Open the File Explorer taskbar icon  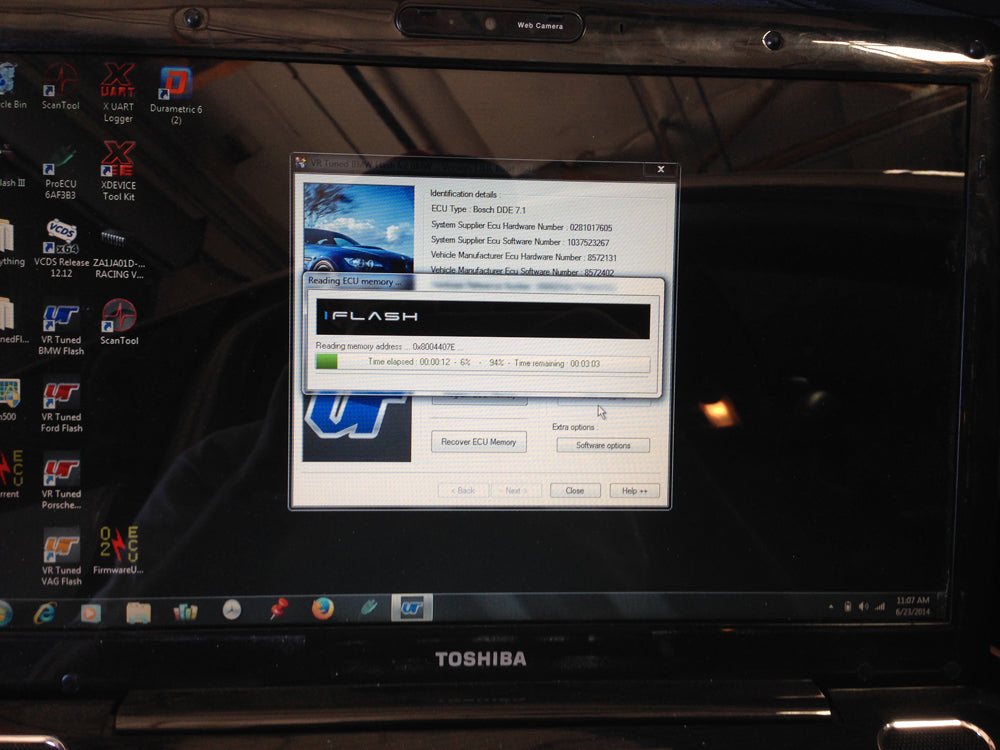coord(137,612)
